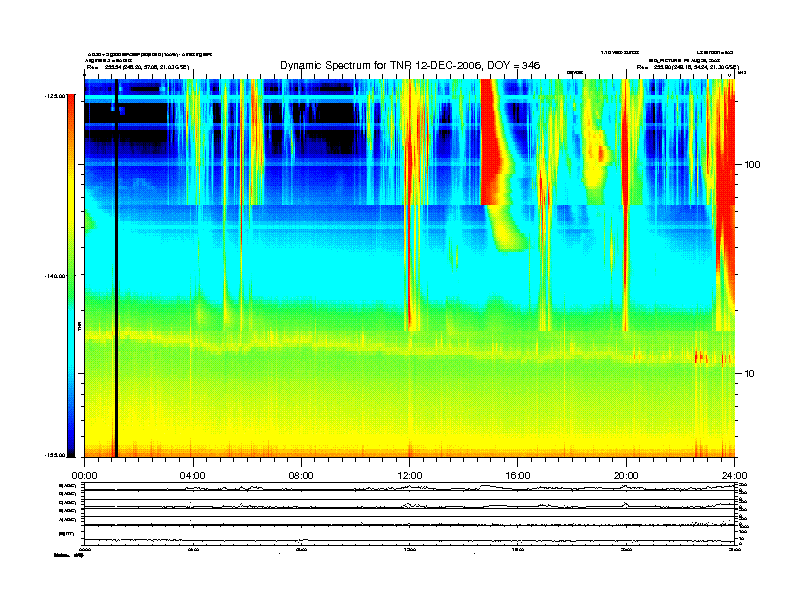This screenshot has width=792, height=612.
Task: Click the -125.00 color scale label
Action: click(55, 95)
